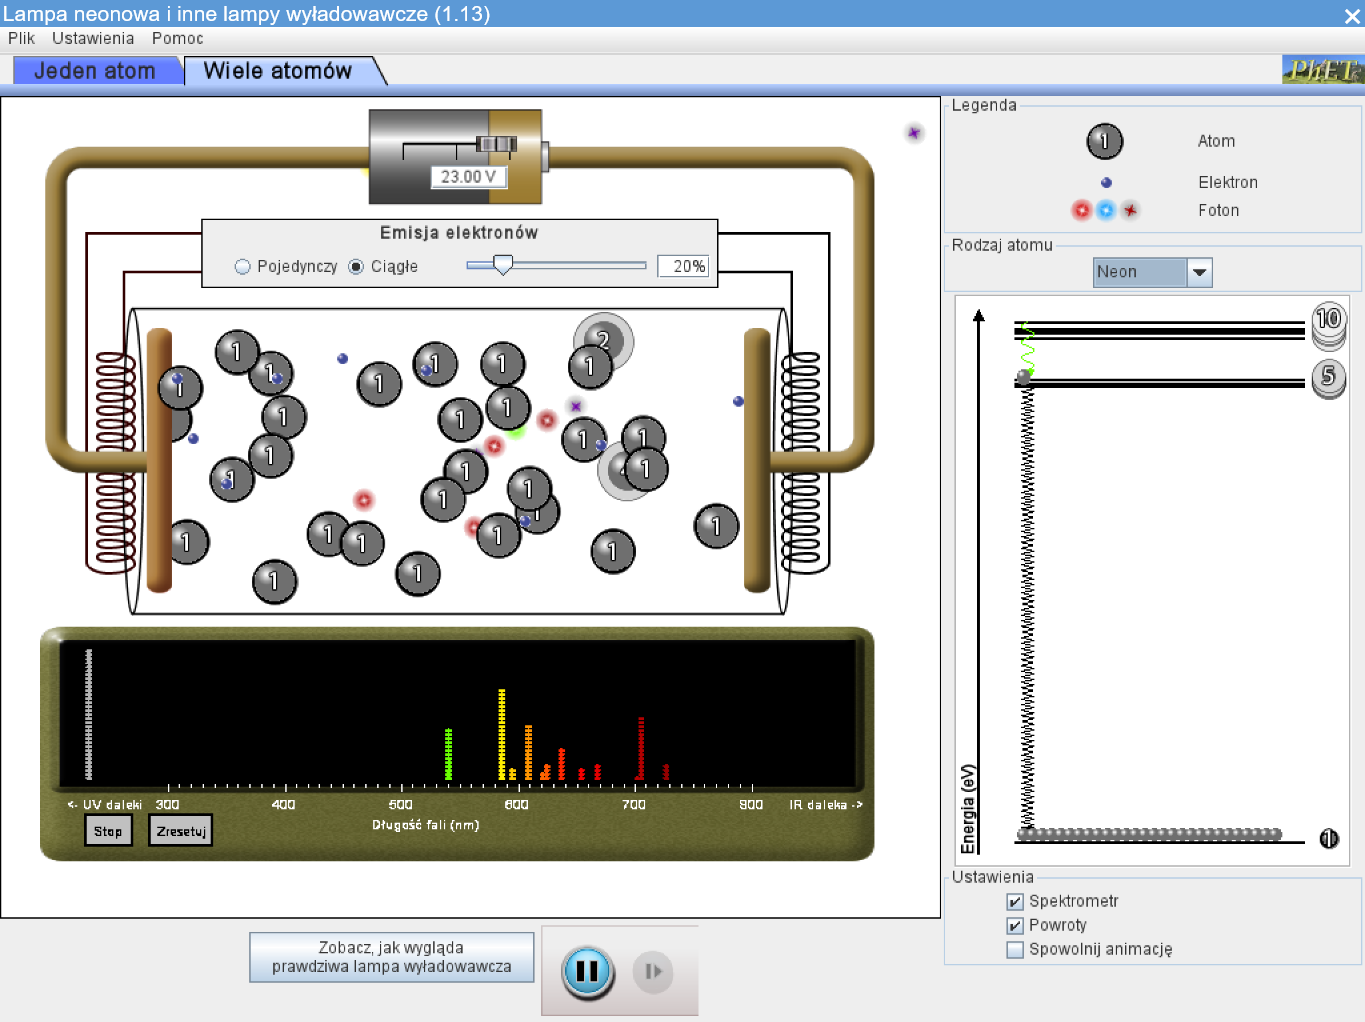
Task: Toggle the Spektrometr checkbox
Action: tap(1015, 902)
